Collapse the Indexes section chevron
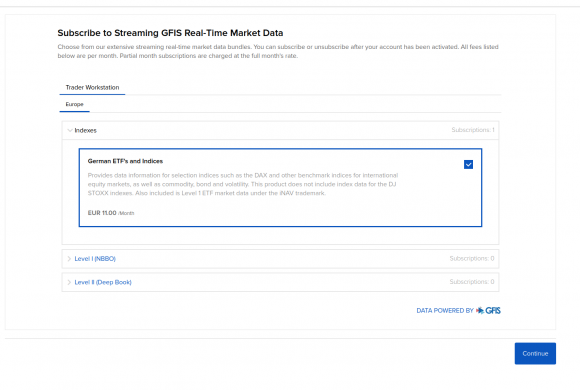Screen dimensions: 580x390 70,130
